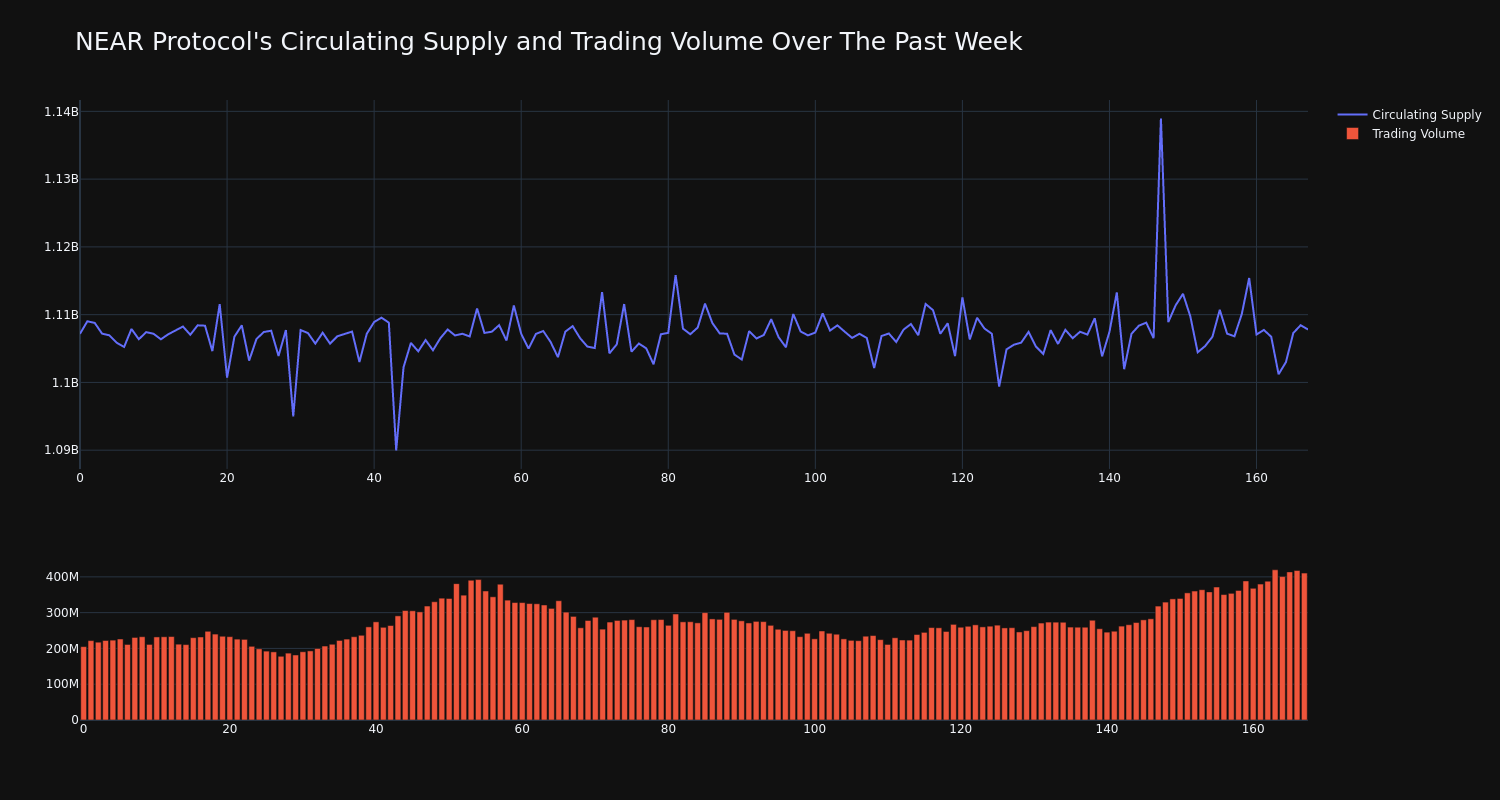
Task: Click the 1.14B y-axis label
Action: point(61,112)
